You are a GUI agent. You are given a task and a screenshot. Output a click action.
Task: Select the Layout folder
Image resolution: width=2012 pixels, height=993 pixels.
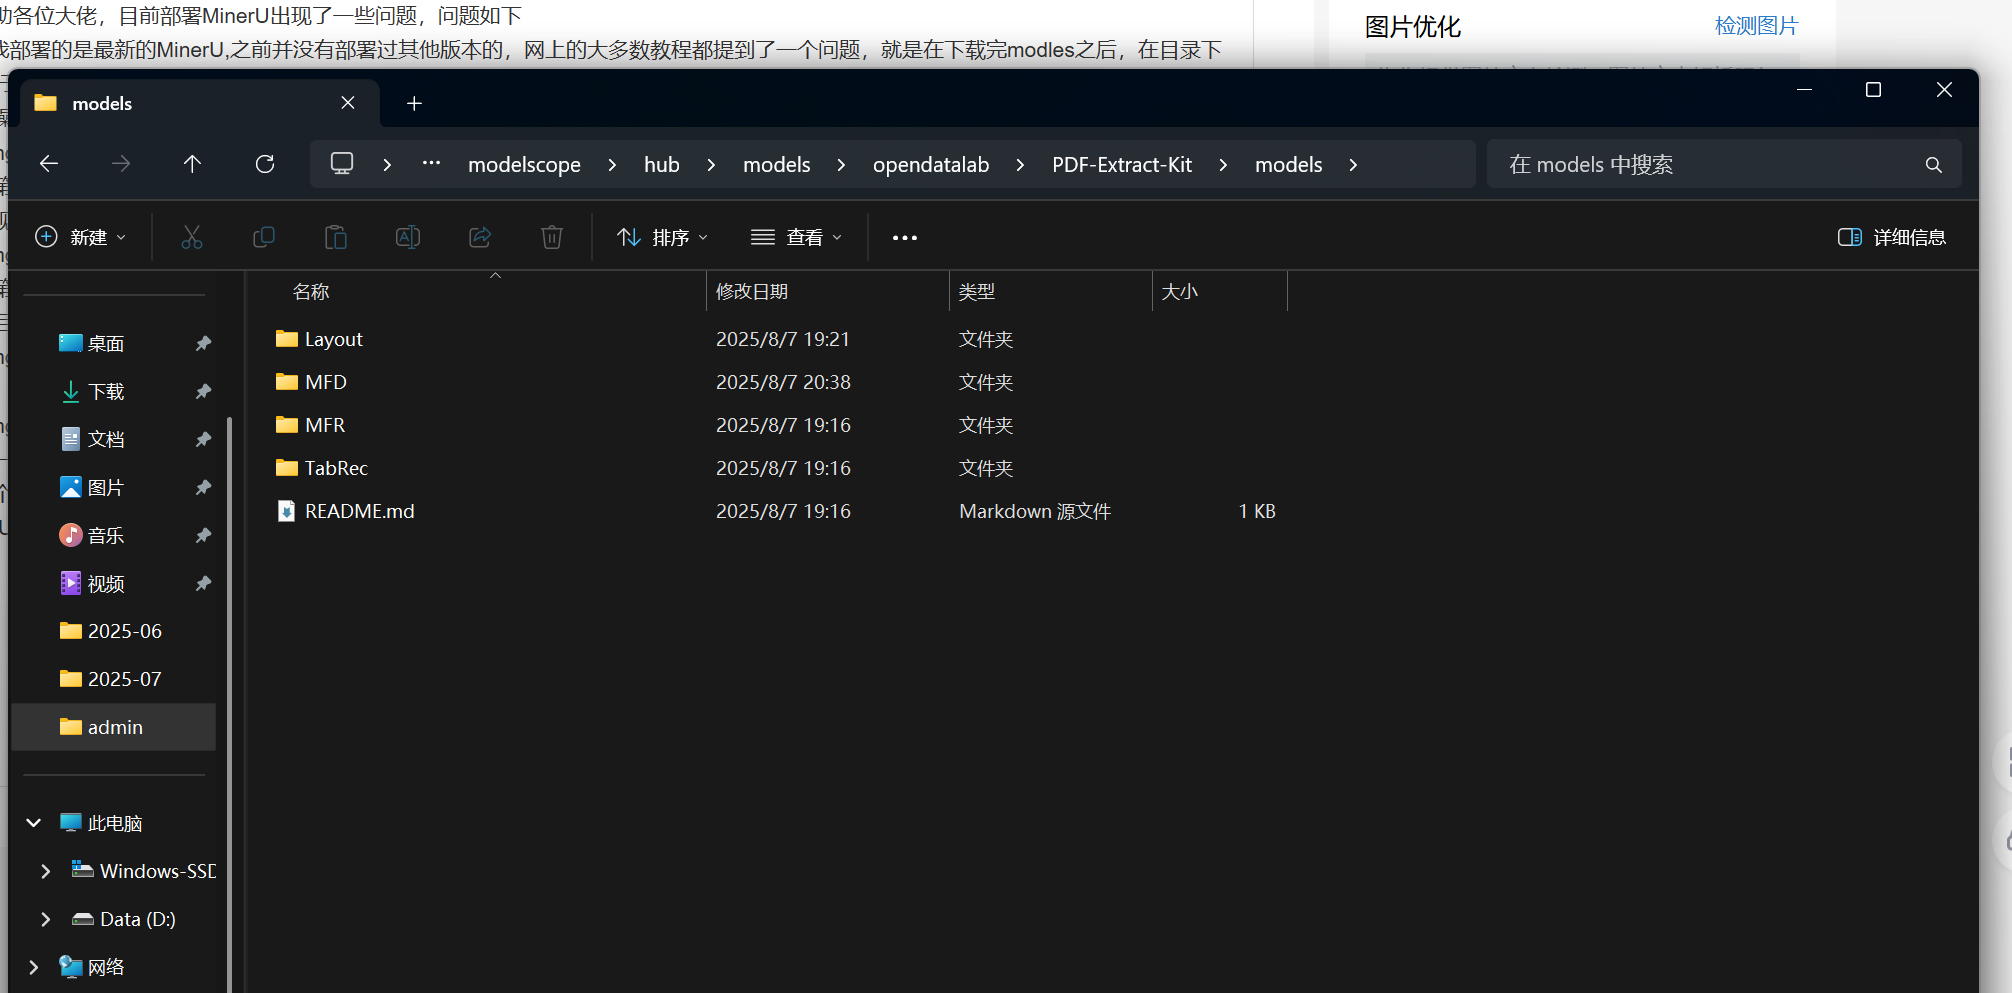pyautogui.click(x=333, y=339)
